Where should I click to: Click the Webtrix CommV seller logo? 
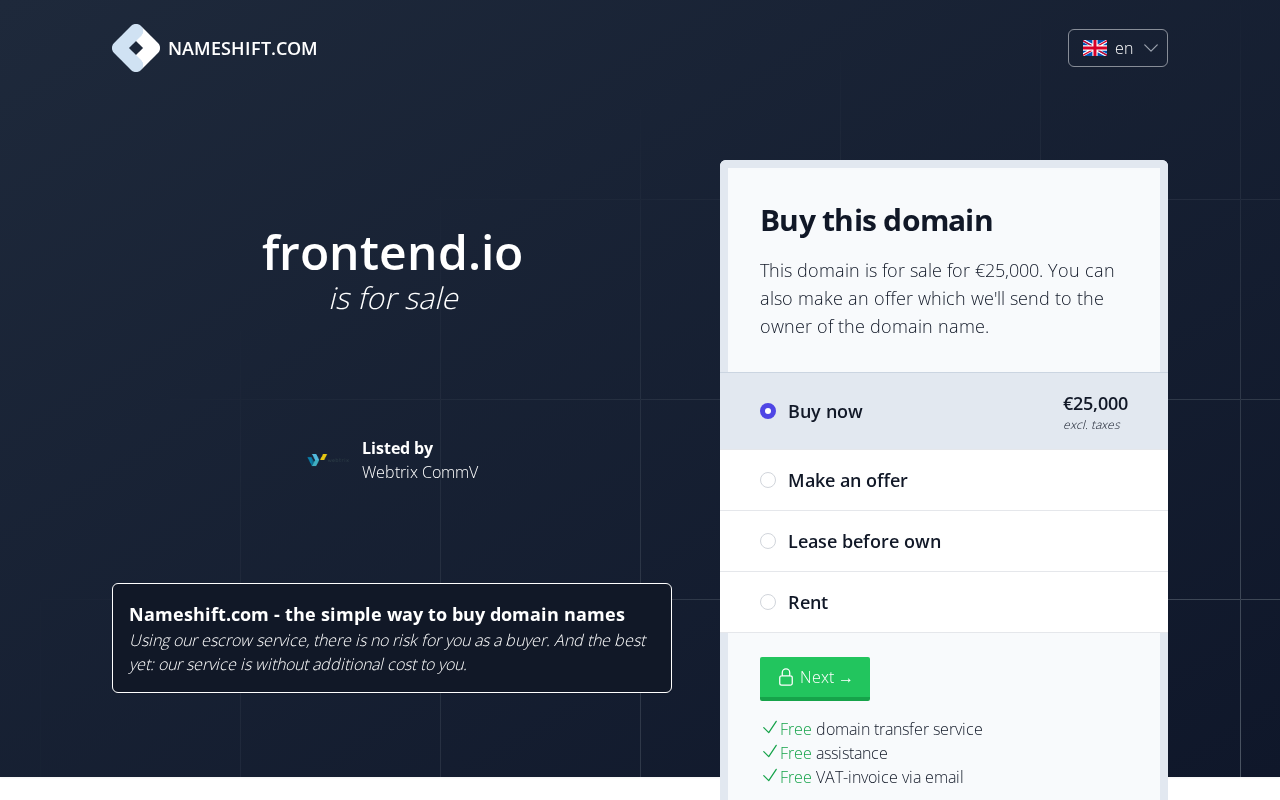[x=328, y=460]
